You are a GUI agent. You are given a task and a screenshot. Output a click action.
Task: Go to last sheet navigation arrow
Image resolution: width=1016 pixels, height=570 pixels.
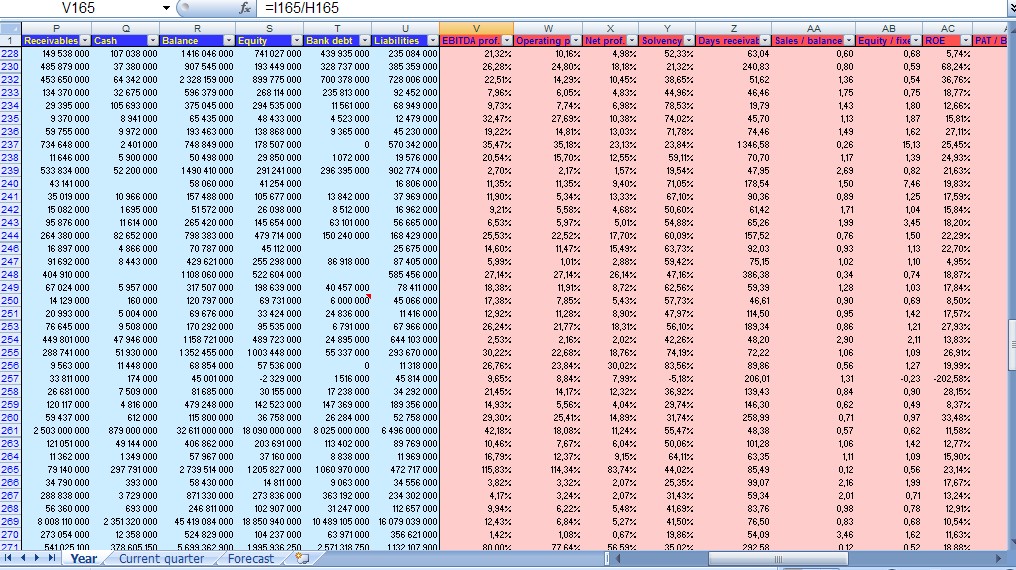(x=52, y=558)
